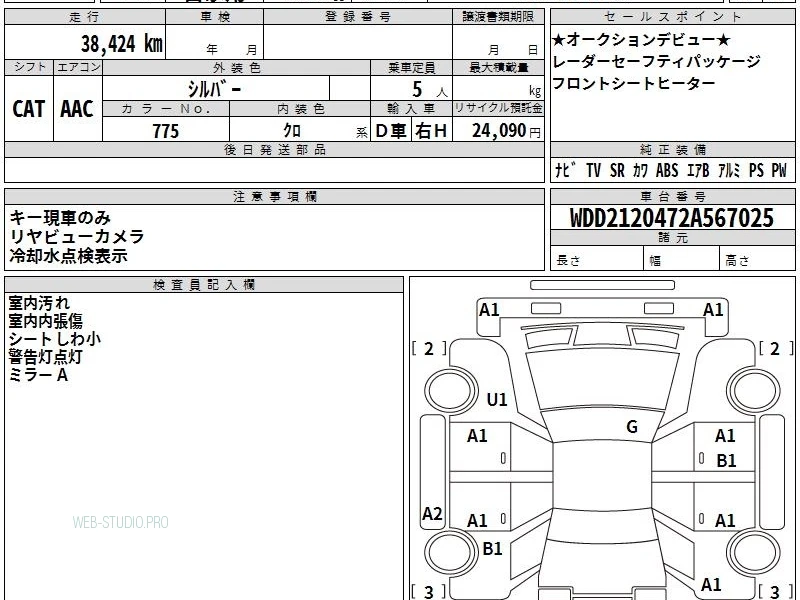Select the PW equipment label
Screen dimensions: 800x600
779,170
